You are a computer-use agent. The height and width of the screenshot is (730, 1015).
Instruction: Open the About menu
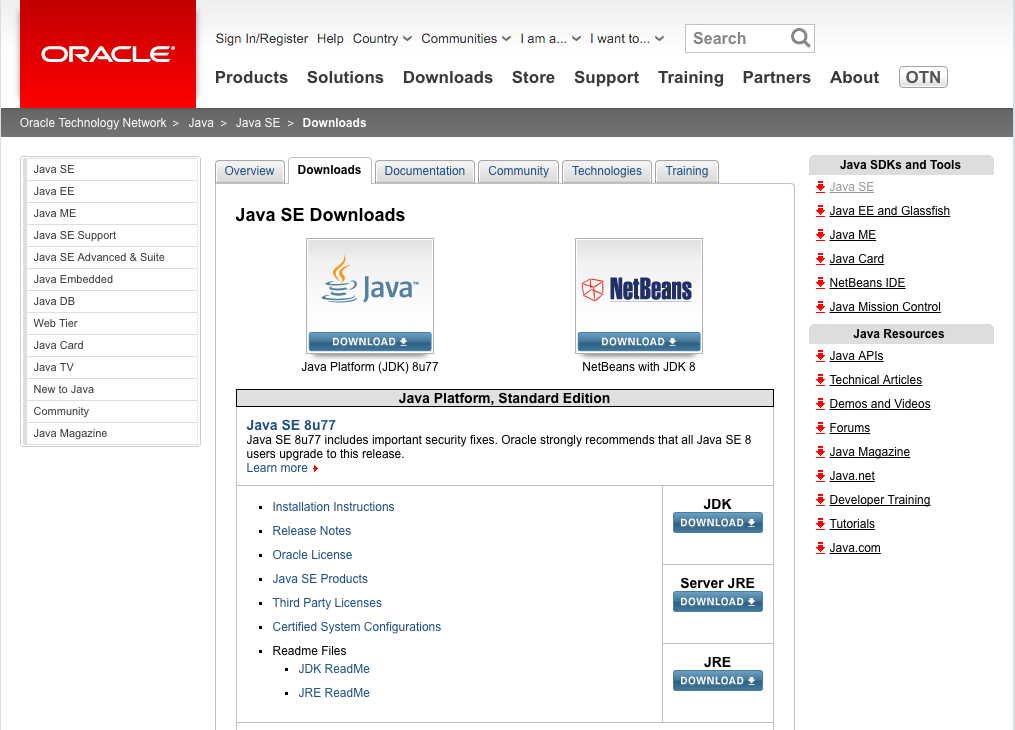point(854,77)
